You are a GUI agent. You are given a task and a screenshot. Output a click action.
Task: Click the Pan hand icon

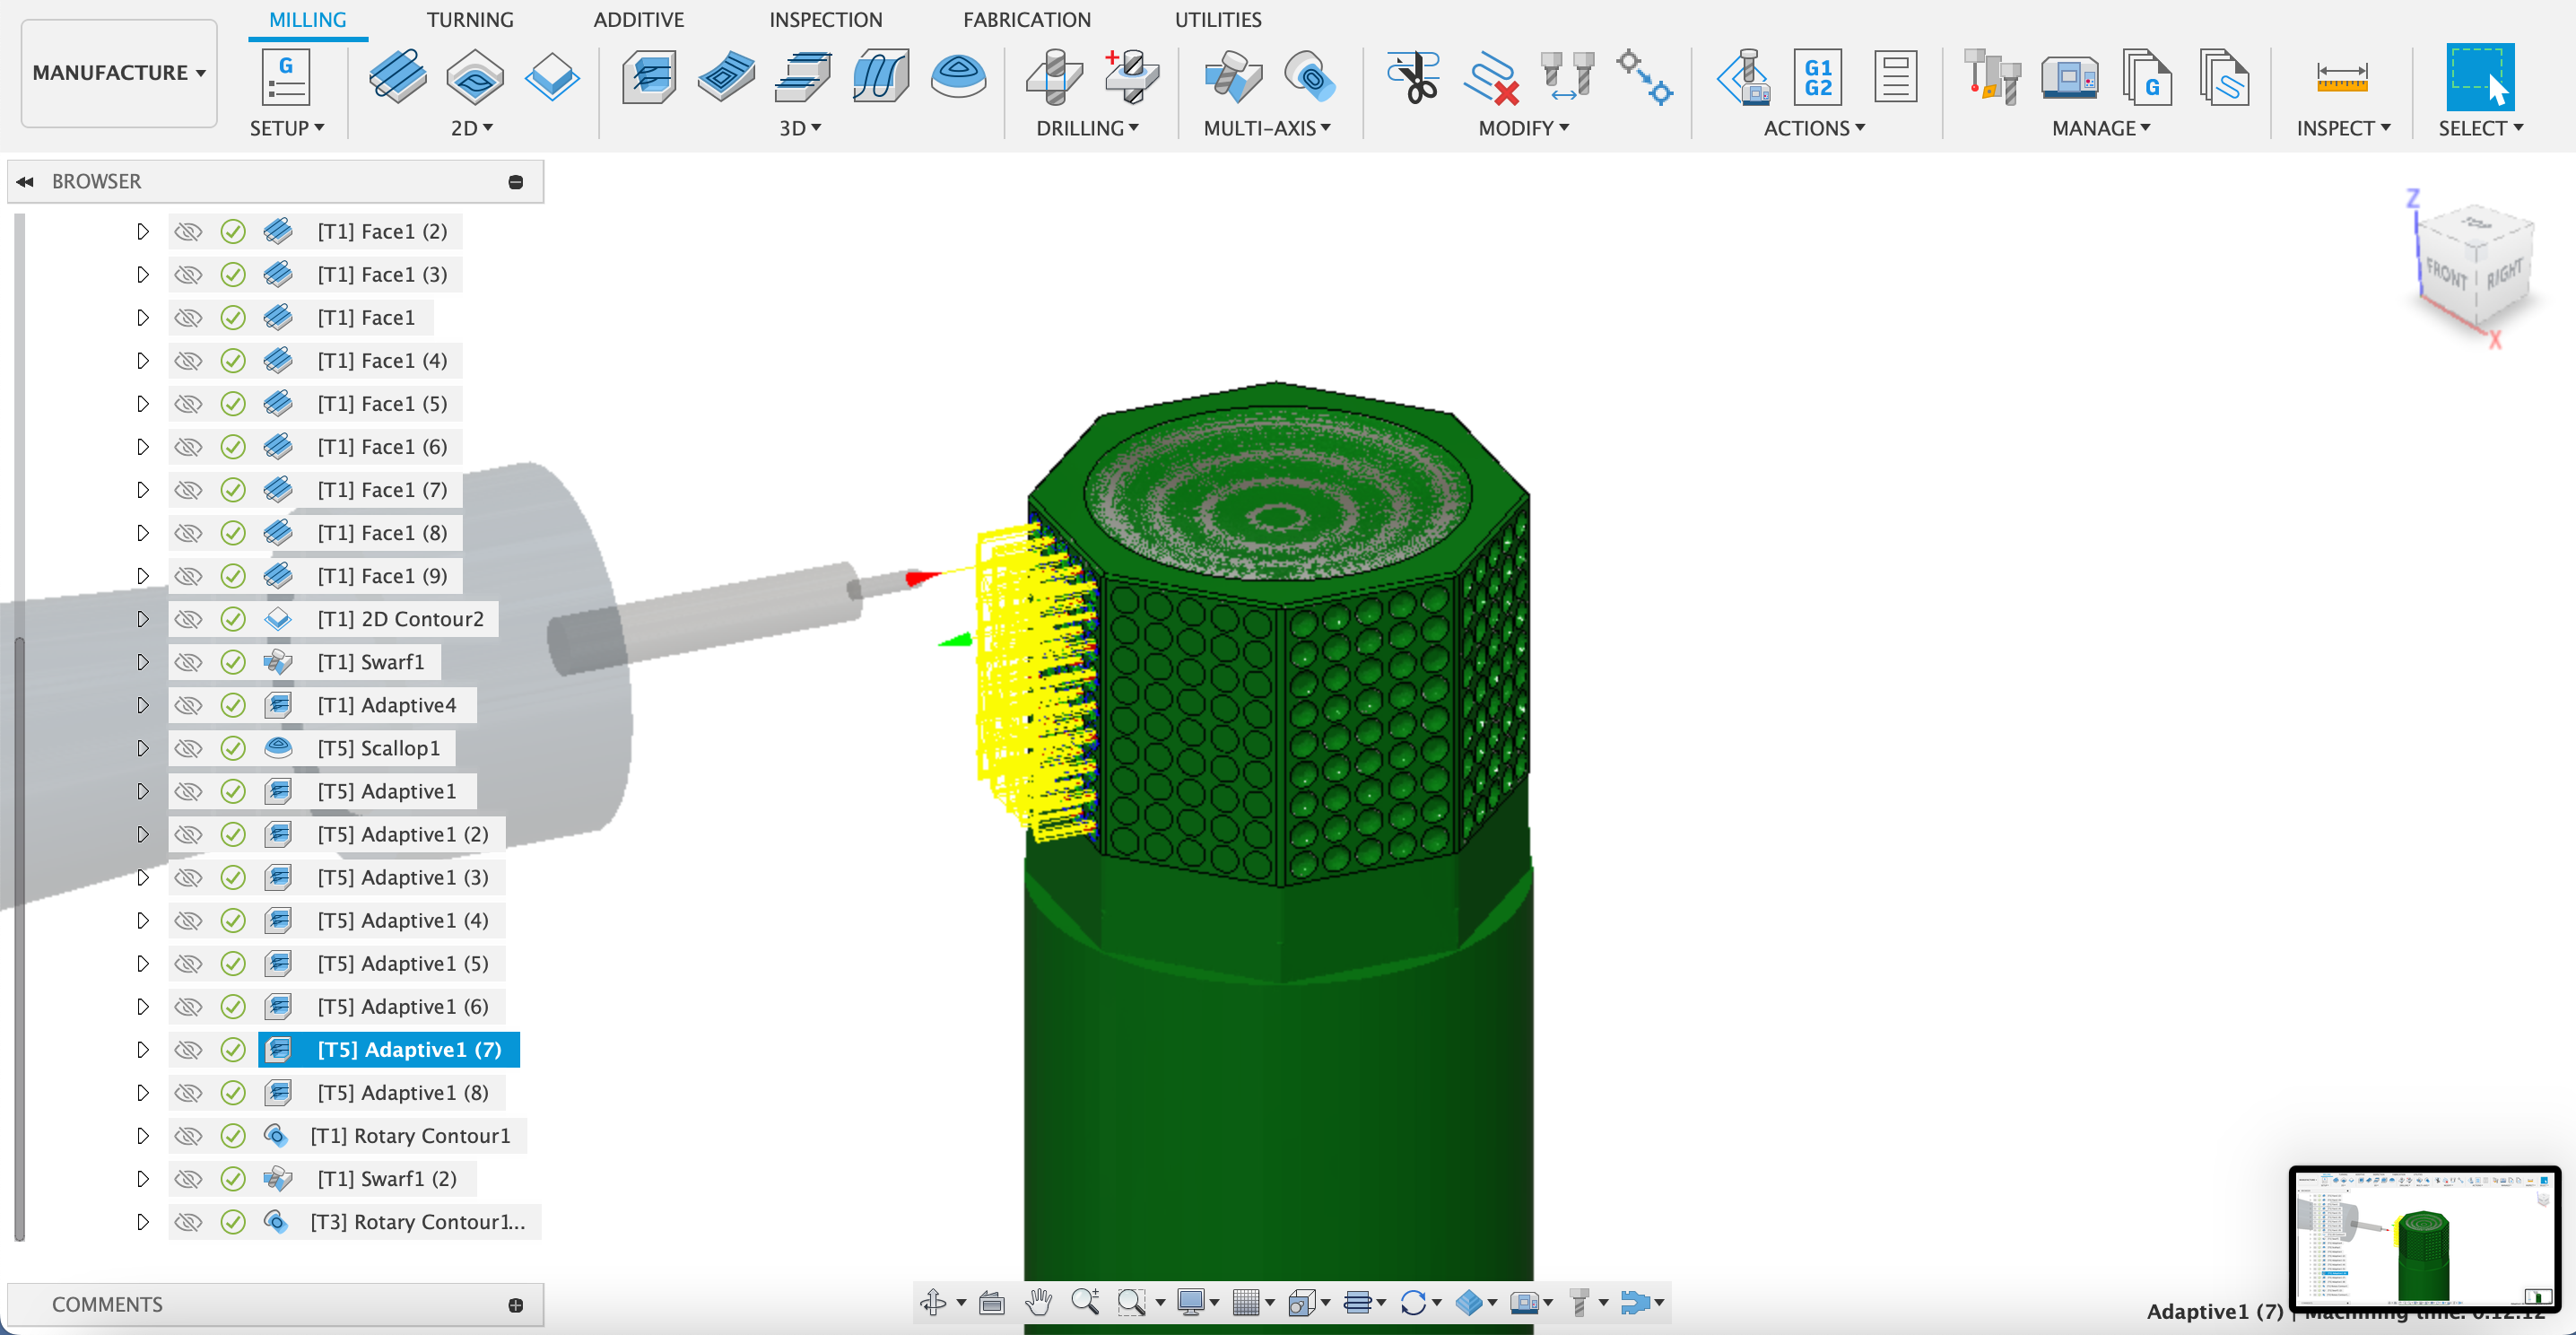1039,1302
